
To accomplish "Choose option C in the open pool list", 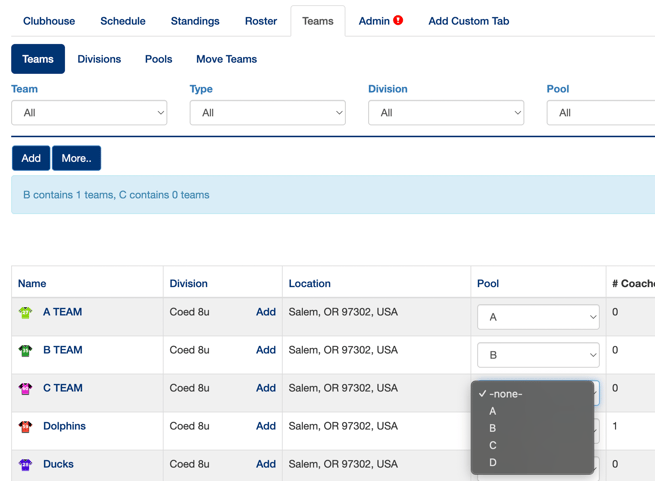I will [493, 445].
